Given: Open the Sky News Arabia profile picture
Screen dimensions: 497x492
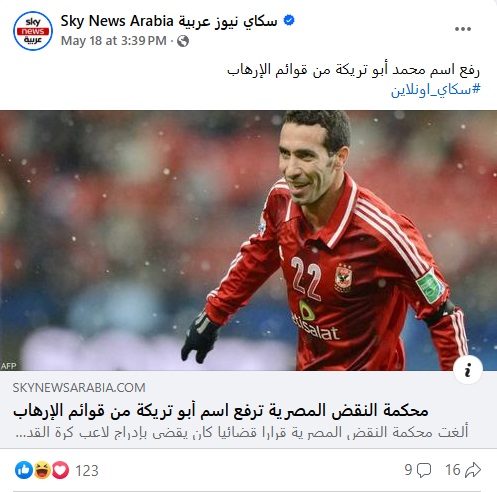Looking at the screenshot, I should click(x=33, y=31).
